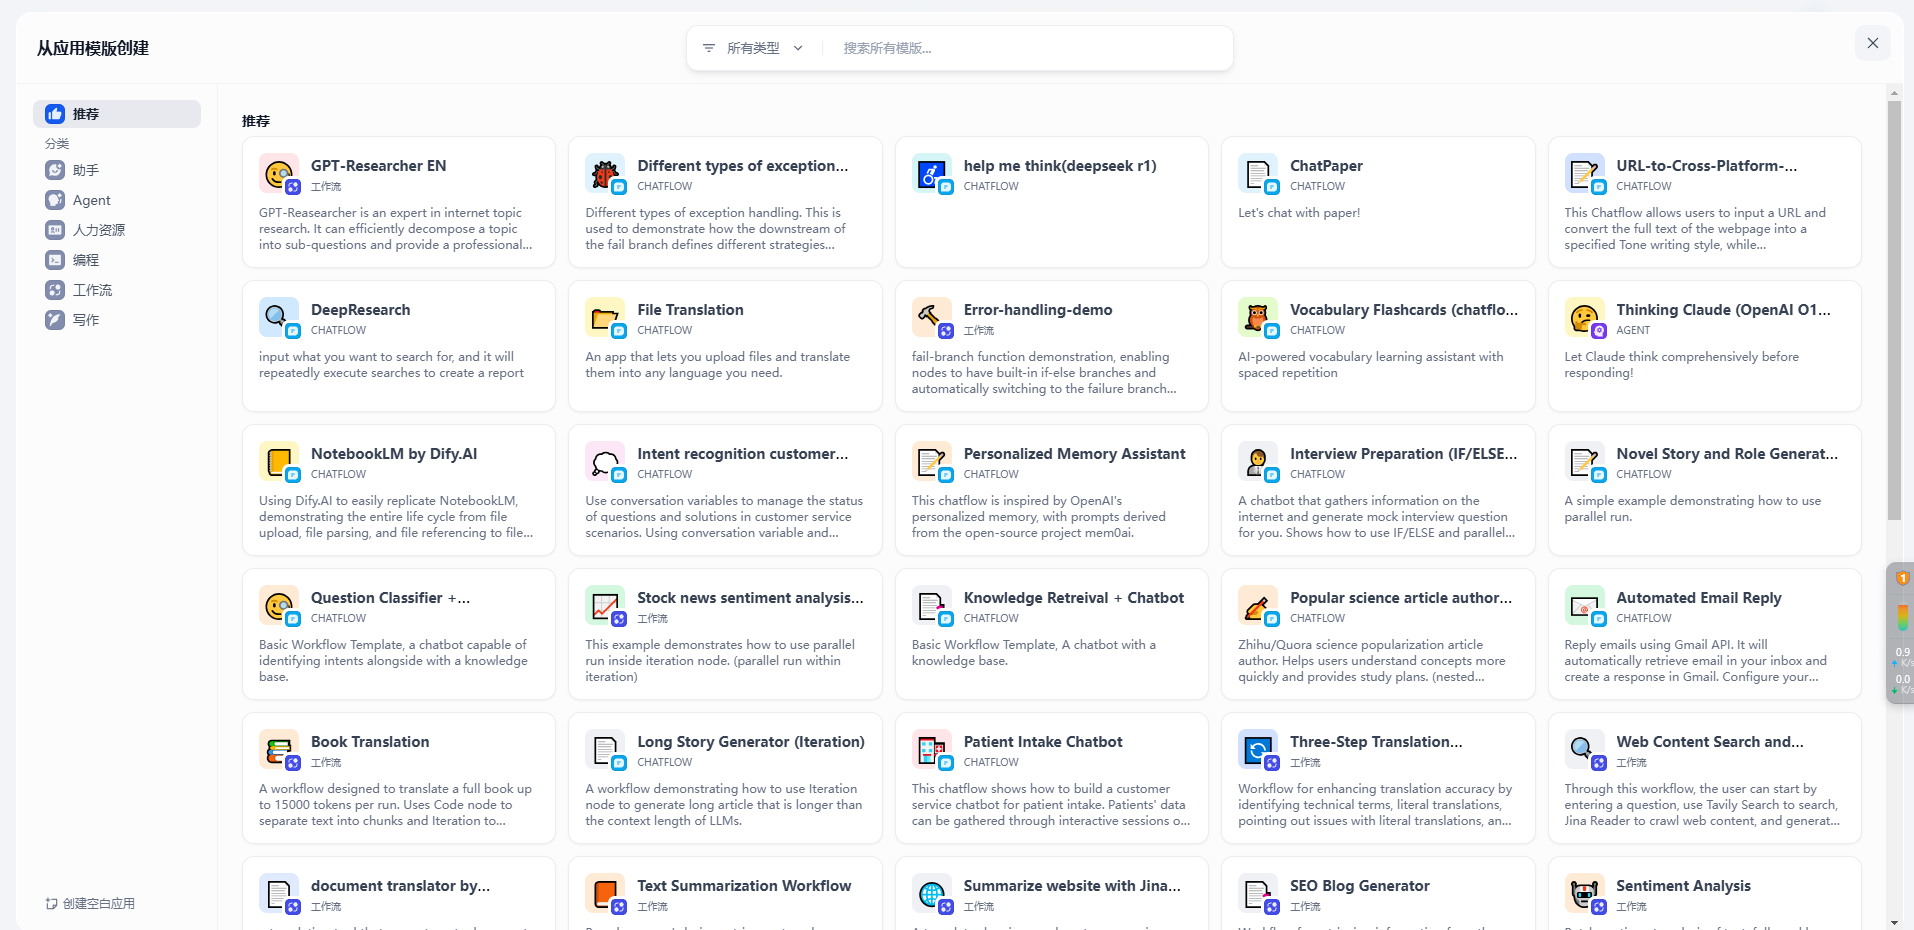Open the SEO Blog Generator title
Screen dimensions: 1914x930
pyautogui.click(x=1359, y=886)
